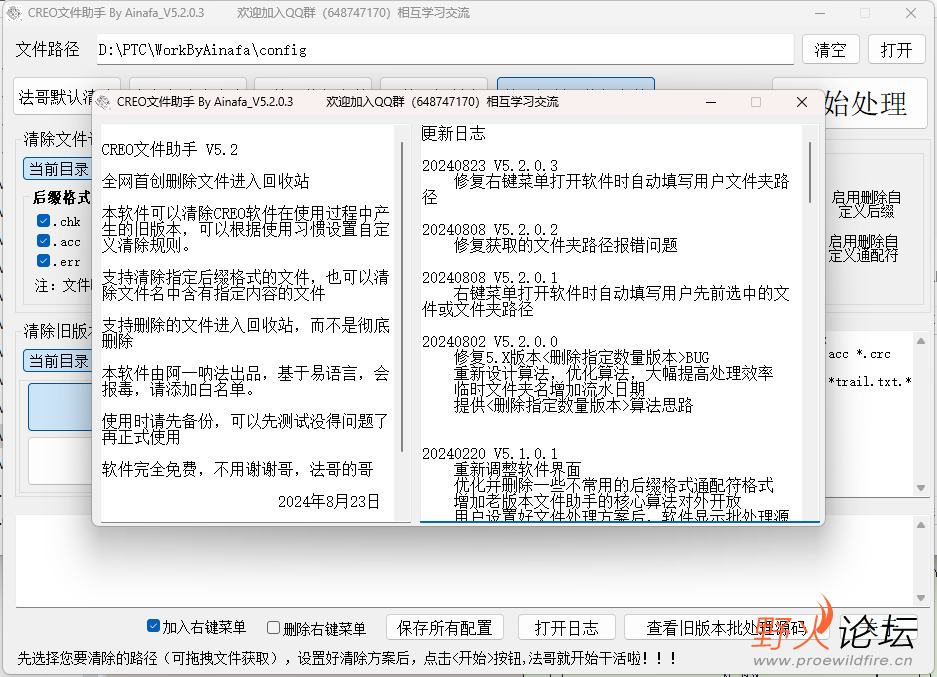Select 法哥默认清 preset tab

click(x=56, y=97)
